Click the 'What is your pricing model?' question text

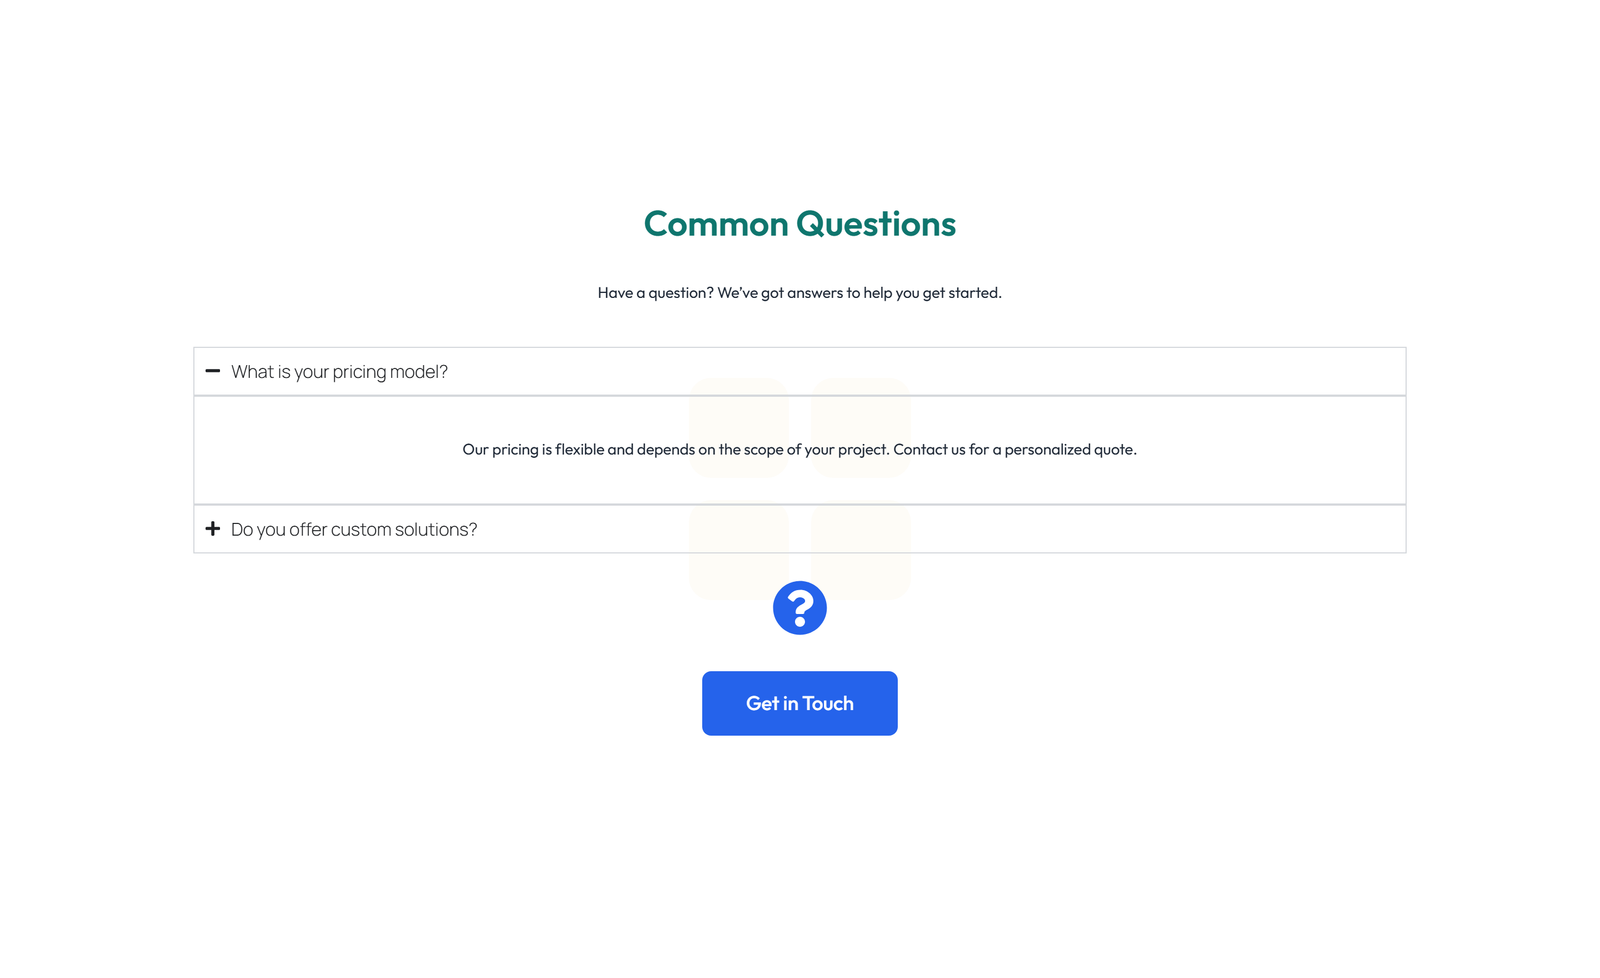click(x=339, y=371)
